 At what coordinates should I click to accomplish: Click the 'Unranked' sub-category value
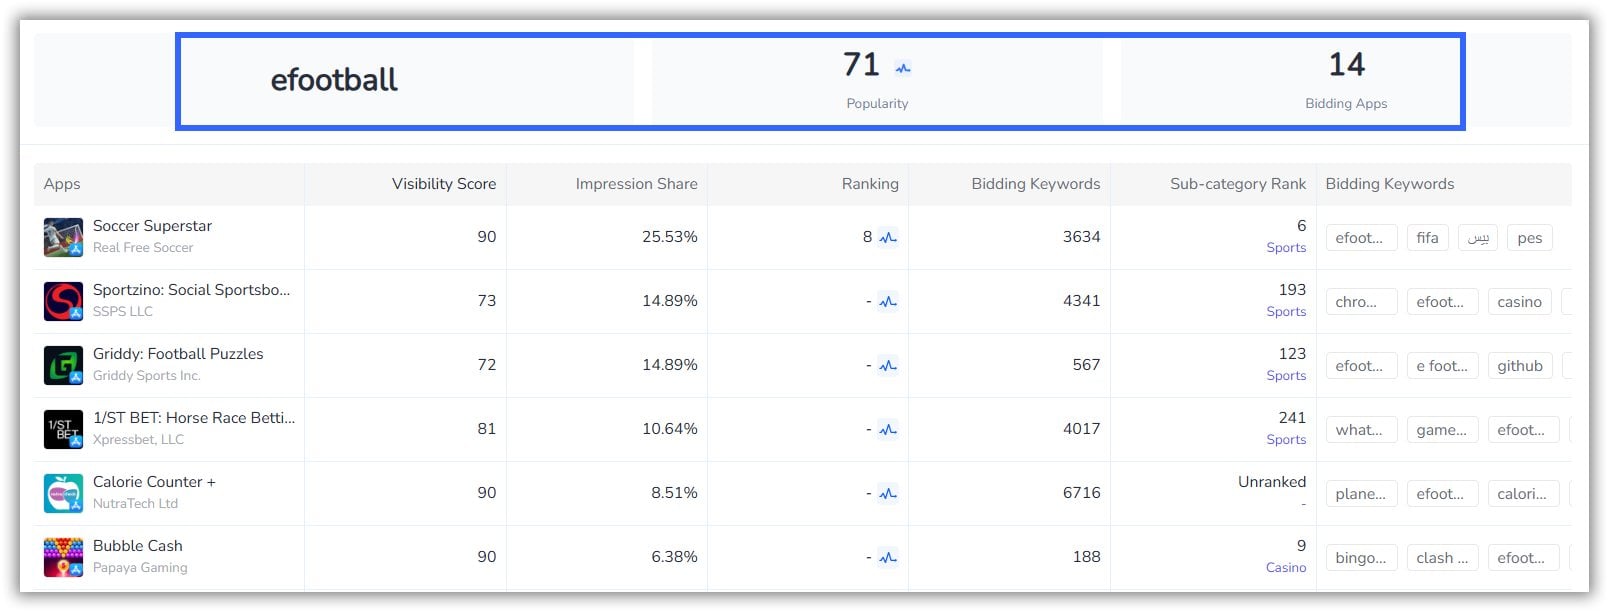point(1272,482)
